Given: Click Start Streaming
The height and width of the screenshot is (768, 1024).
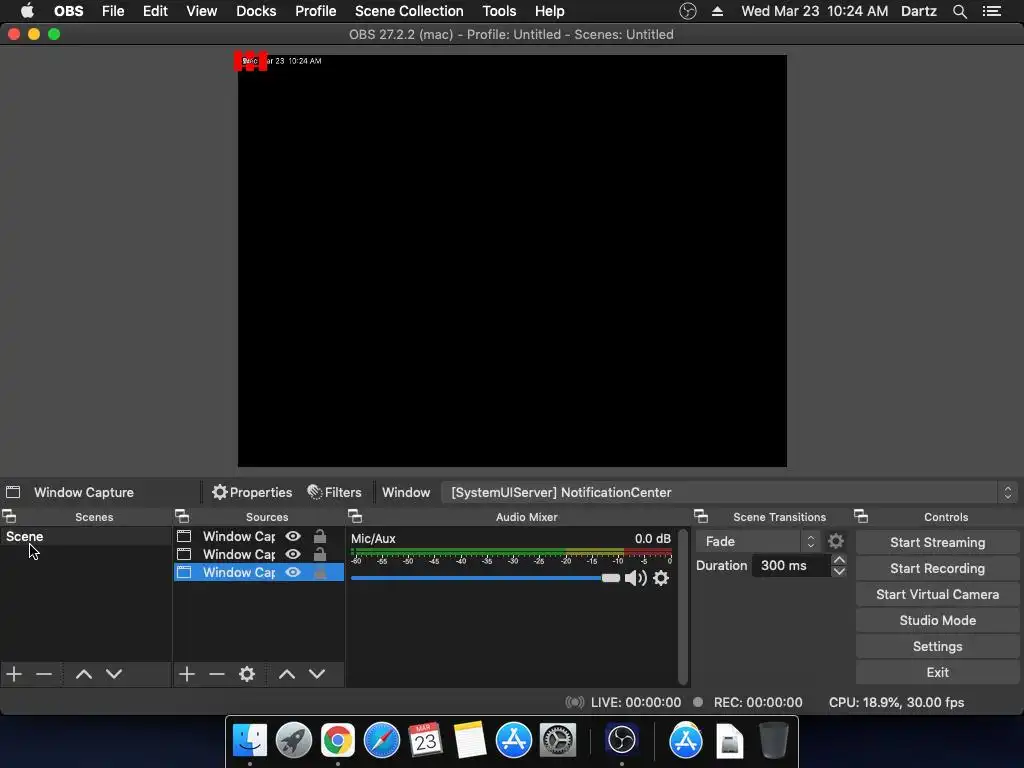Looking at the screenshot, I should (x=937, y=543).
